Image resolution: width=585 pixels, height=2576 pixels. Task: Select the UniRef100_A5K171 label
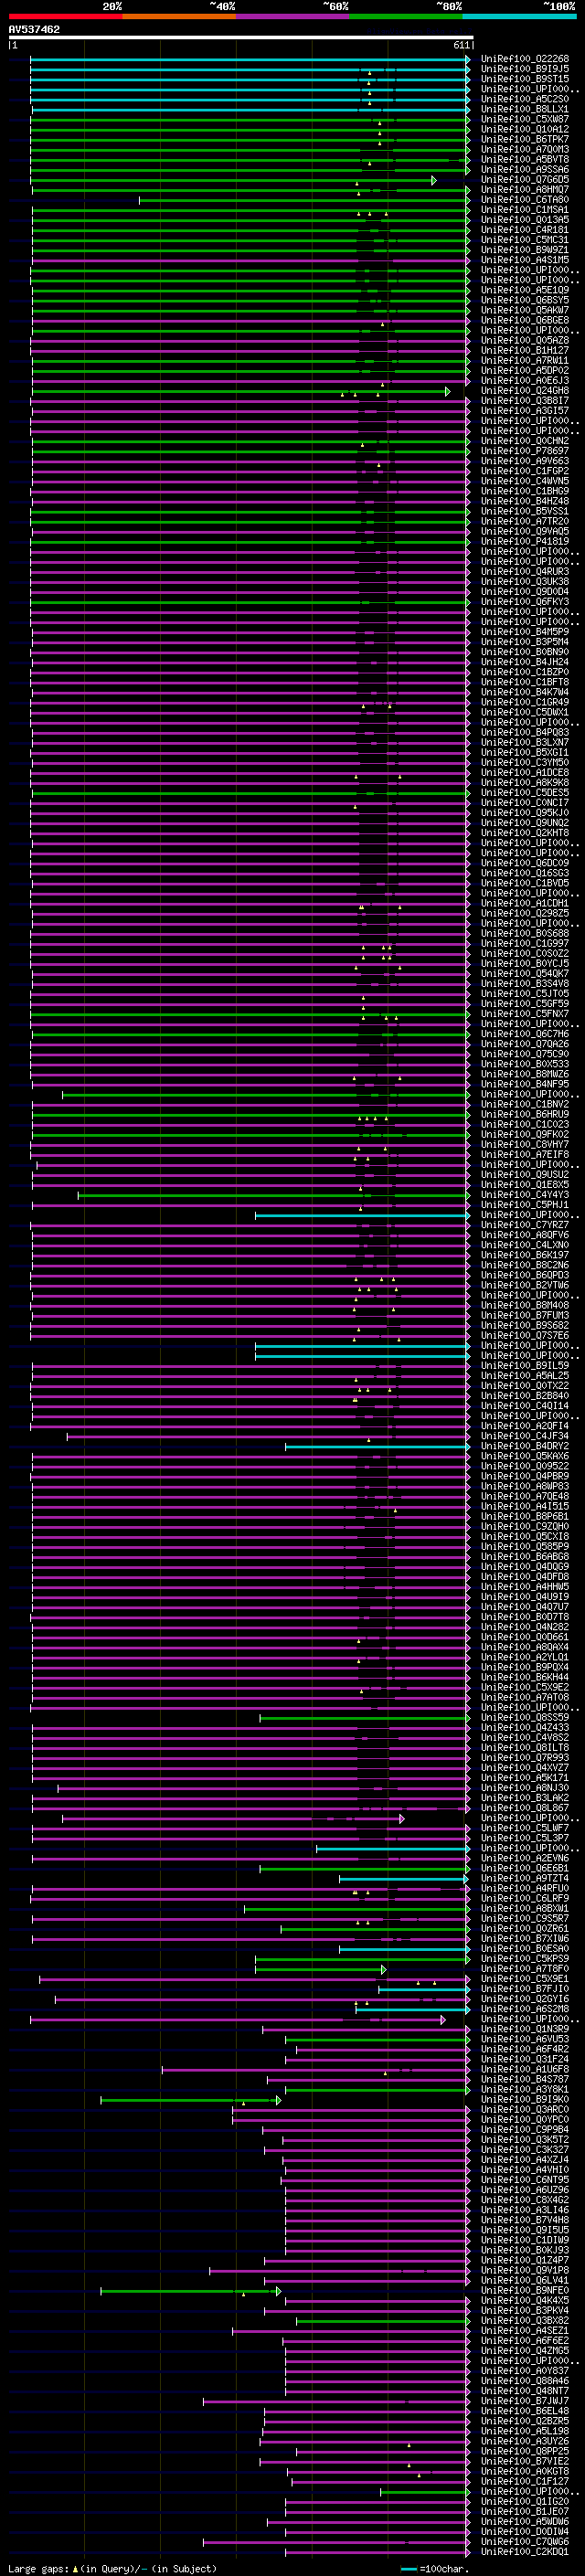click(x=524, y=1778)
